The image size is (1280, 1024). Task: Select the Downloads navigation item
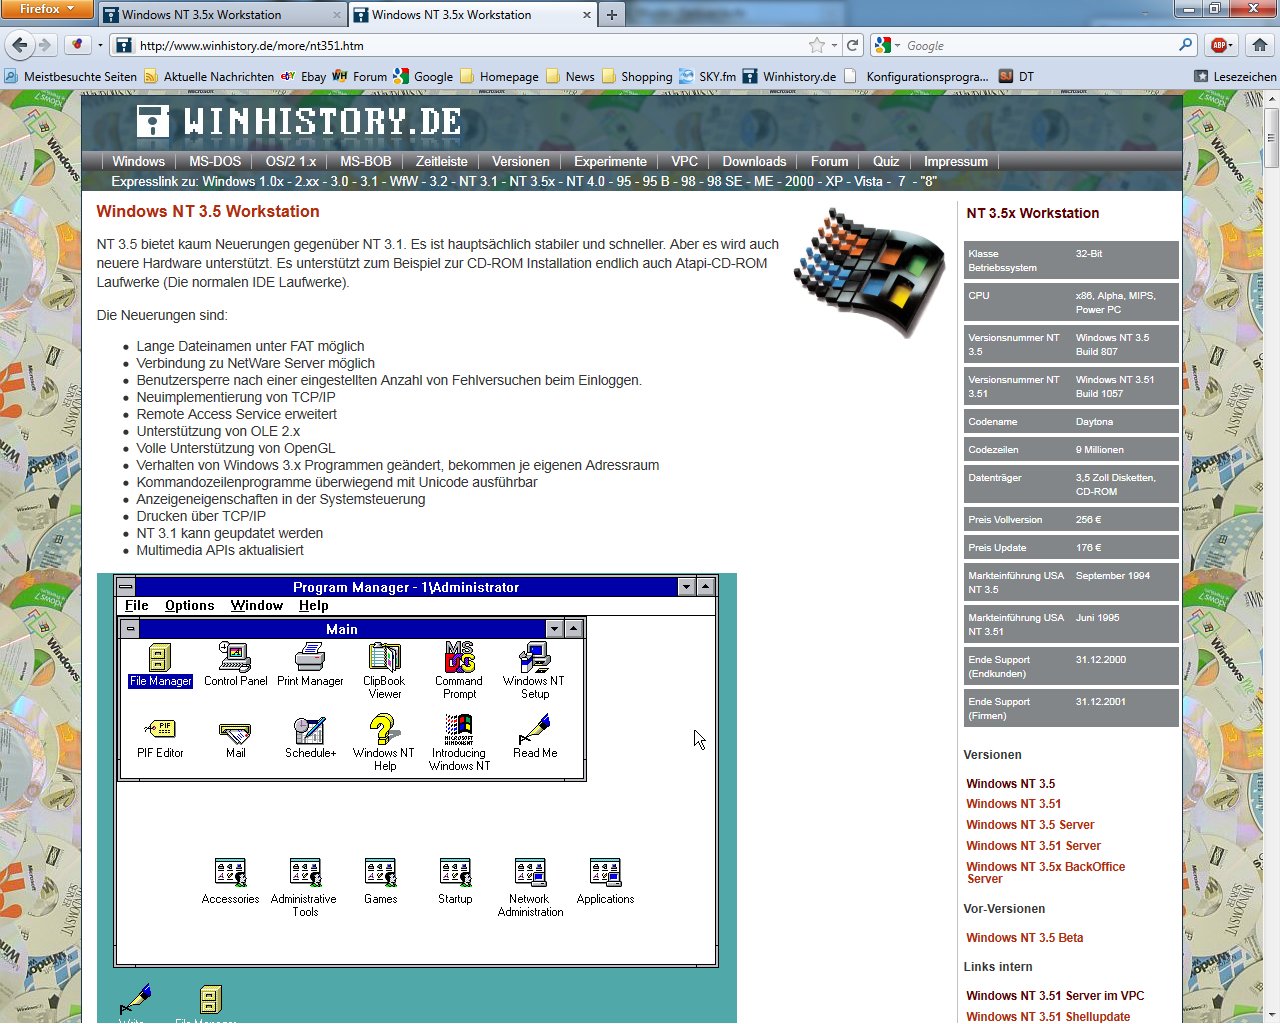click(754, 161)
